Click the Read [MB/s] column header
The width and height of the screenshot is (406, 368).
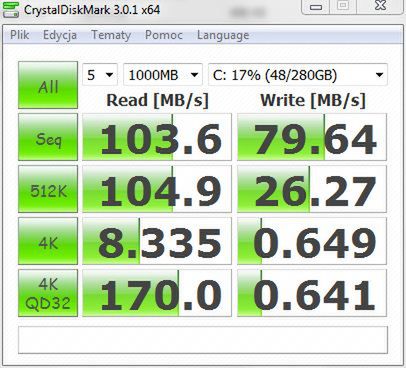click(157, 100)
